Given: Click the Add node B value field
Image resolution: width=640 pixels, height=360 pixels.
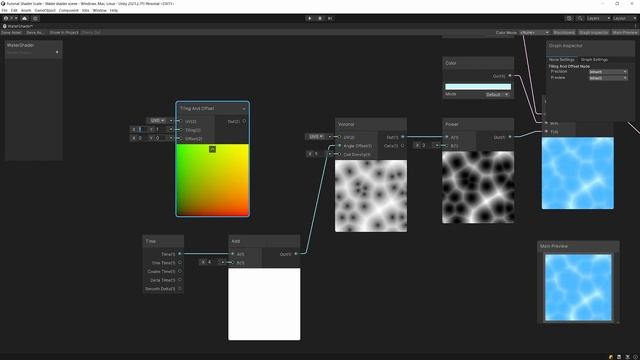Looking at the screenshot, I should (212, 262).
